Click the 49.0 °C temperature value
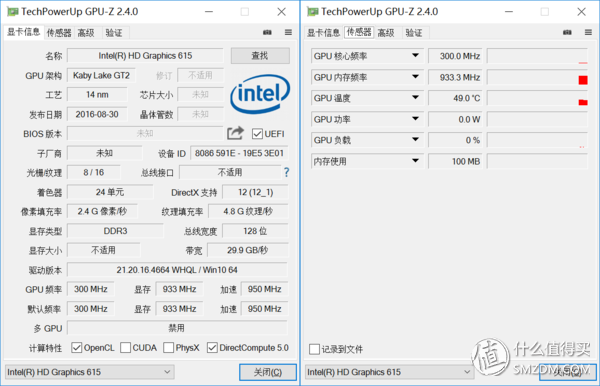The width and height of the screenshot is (600, 386). tap(455, 98)
